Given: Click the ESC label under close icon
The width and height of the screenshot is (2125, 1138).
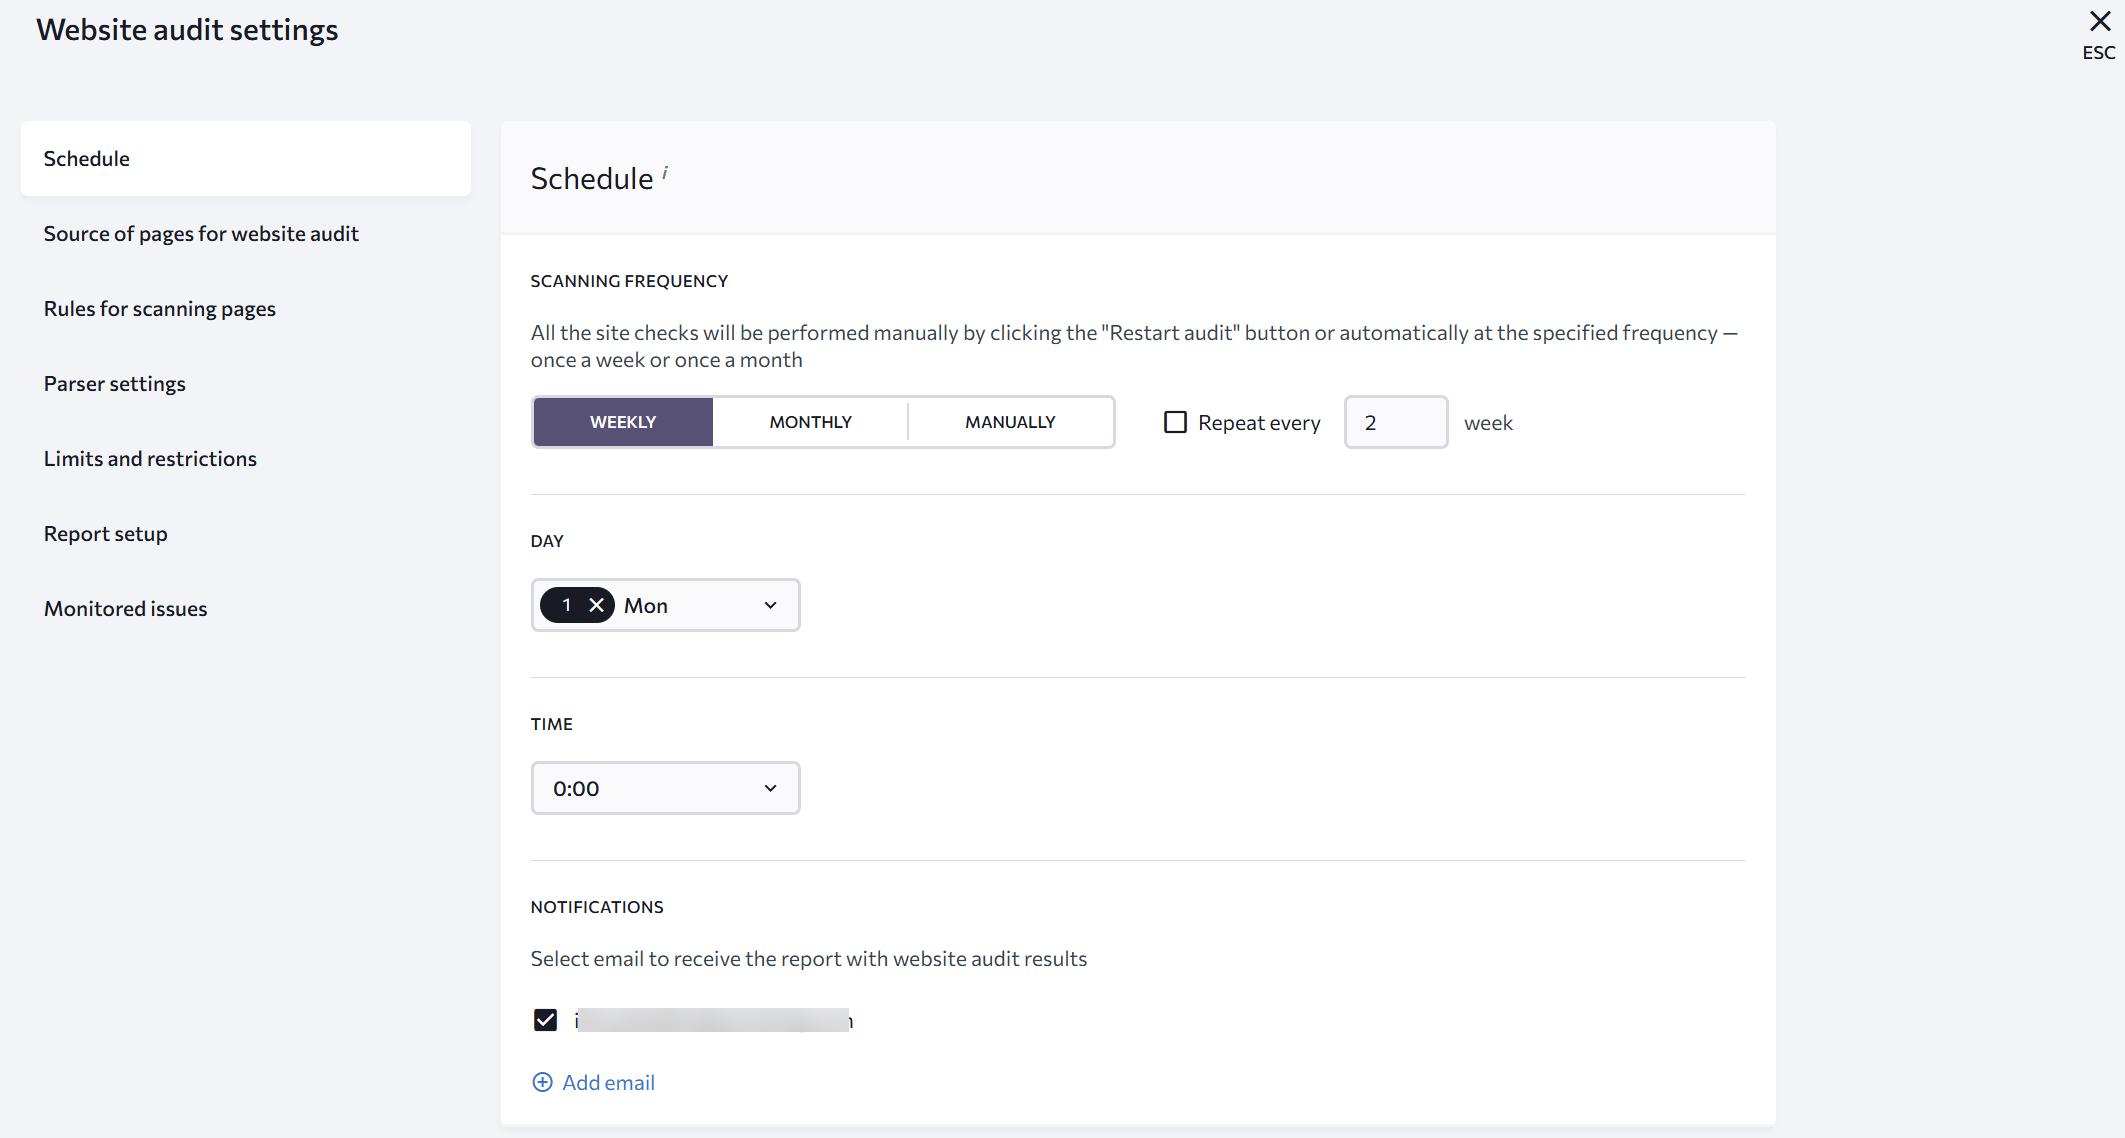Looking at the screenshot, I should click(x=2099, y=53).
